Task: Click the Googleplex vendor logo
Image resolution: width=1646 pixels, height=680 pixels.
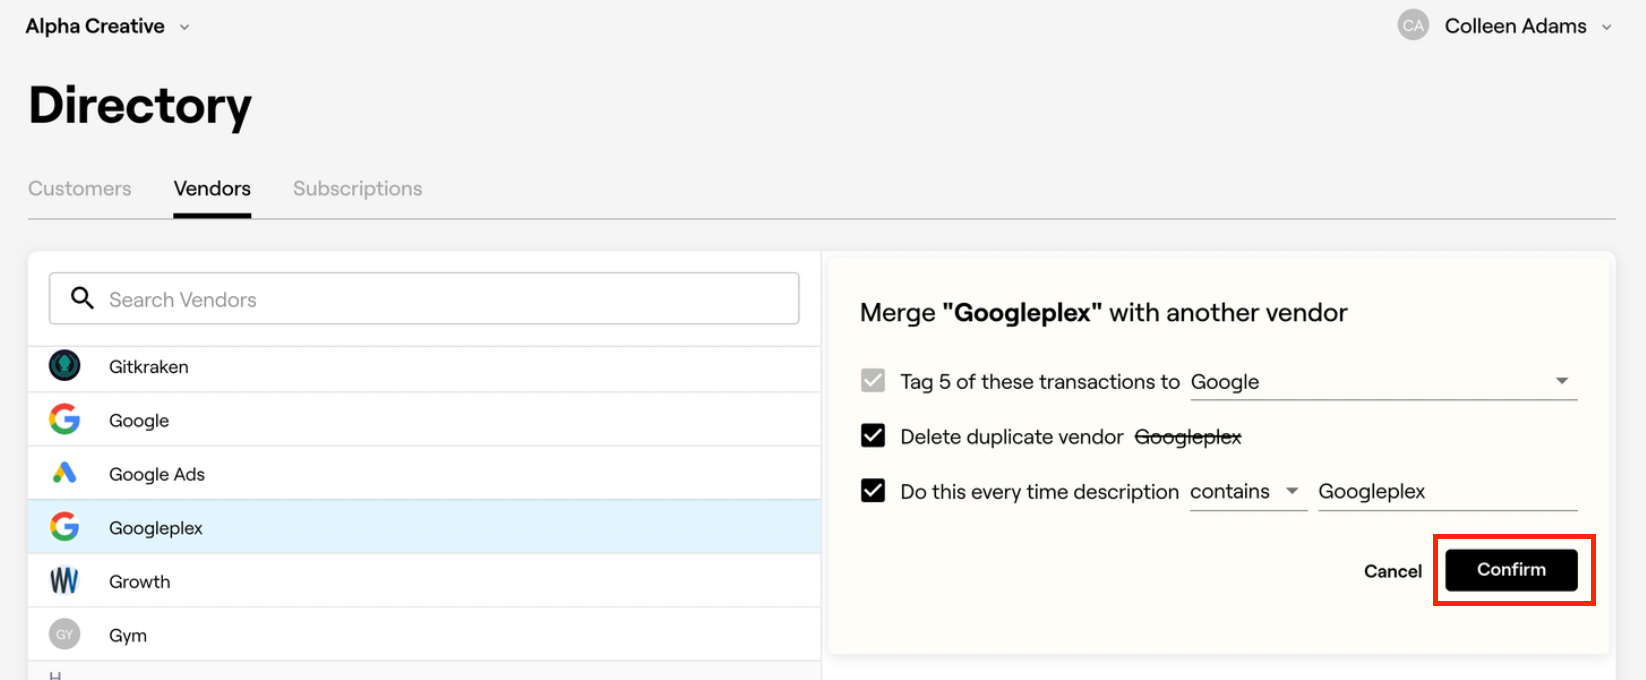Action: point(65,526)
